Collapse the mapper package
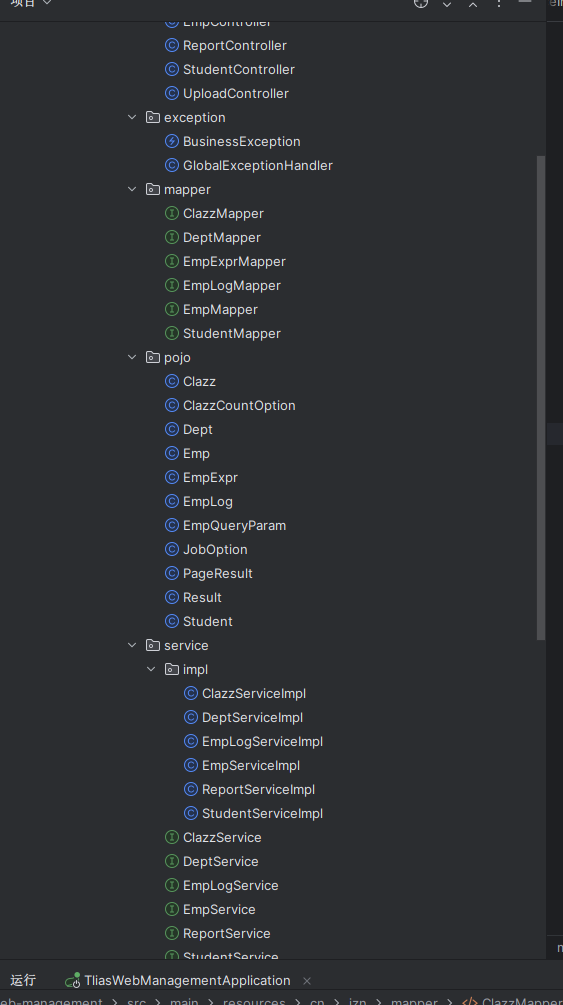 (132, 189)
